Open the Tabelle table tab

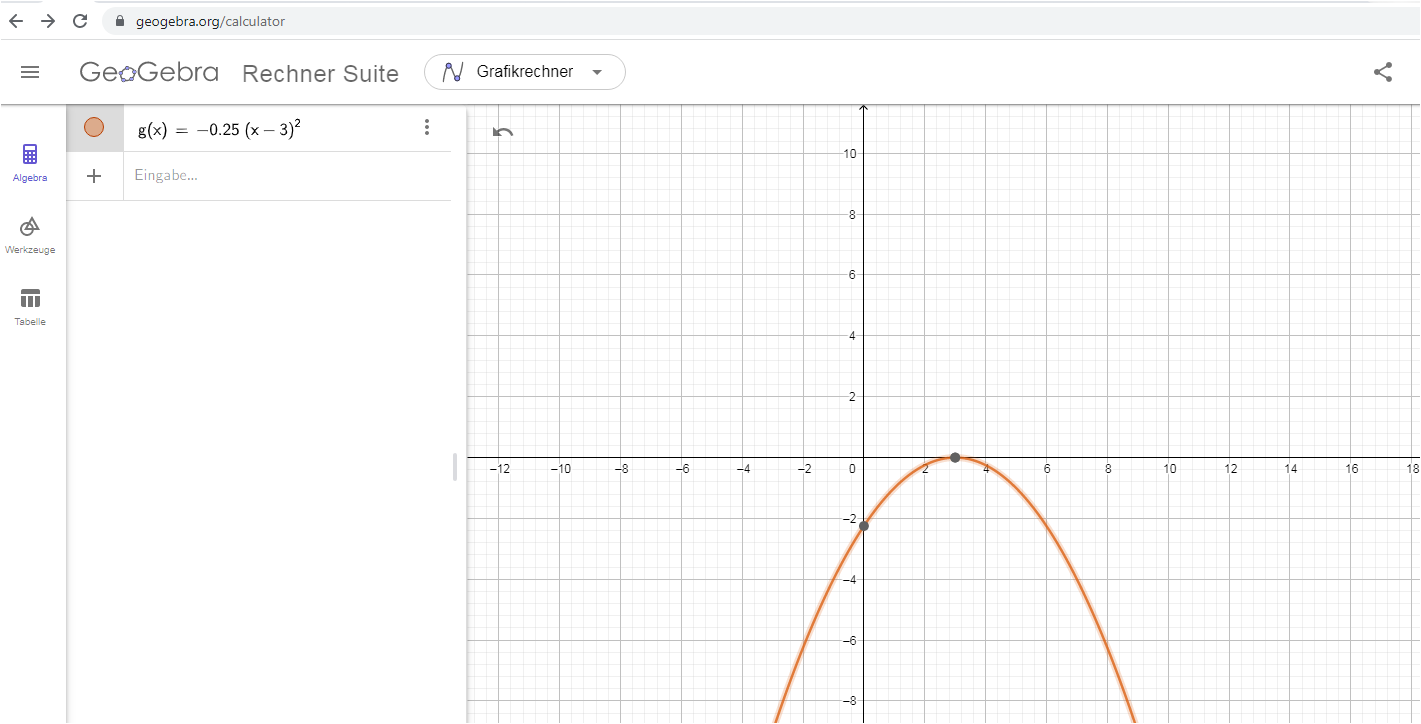pyautogui.click(x=30, y=308)
